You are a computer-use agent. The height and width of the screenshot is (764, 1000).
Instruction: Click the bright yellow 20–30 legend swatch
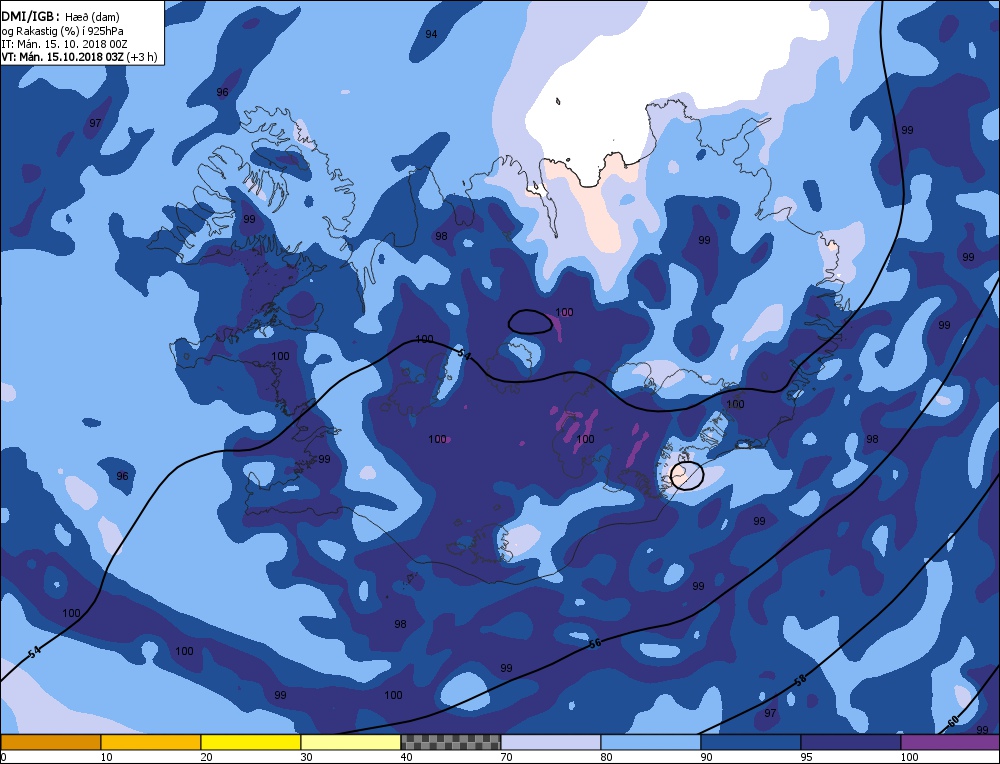point(251,742)
